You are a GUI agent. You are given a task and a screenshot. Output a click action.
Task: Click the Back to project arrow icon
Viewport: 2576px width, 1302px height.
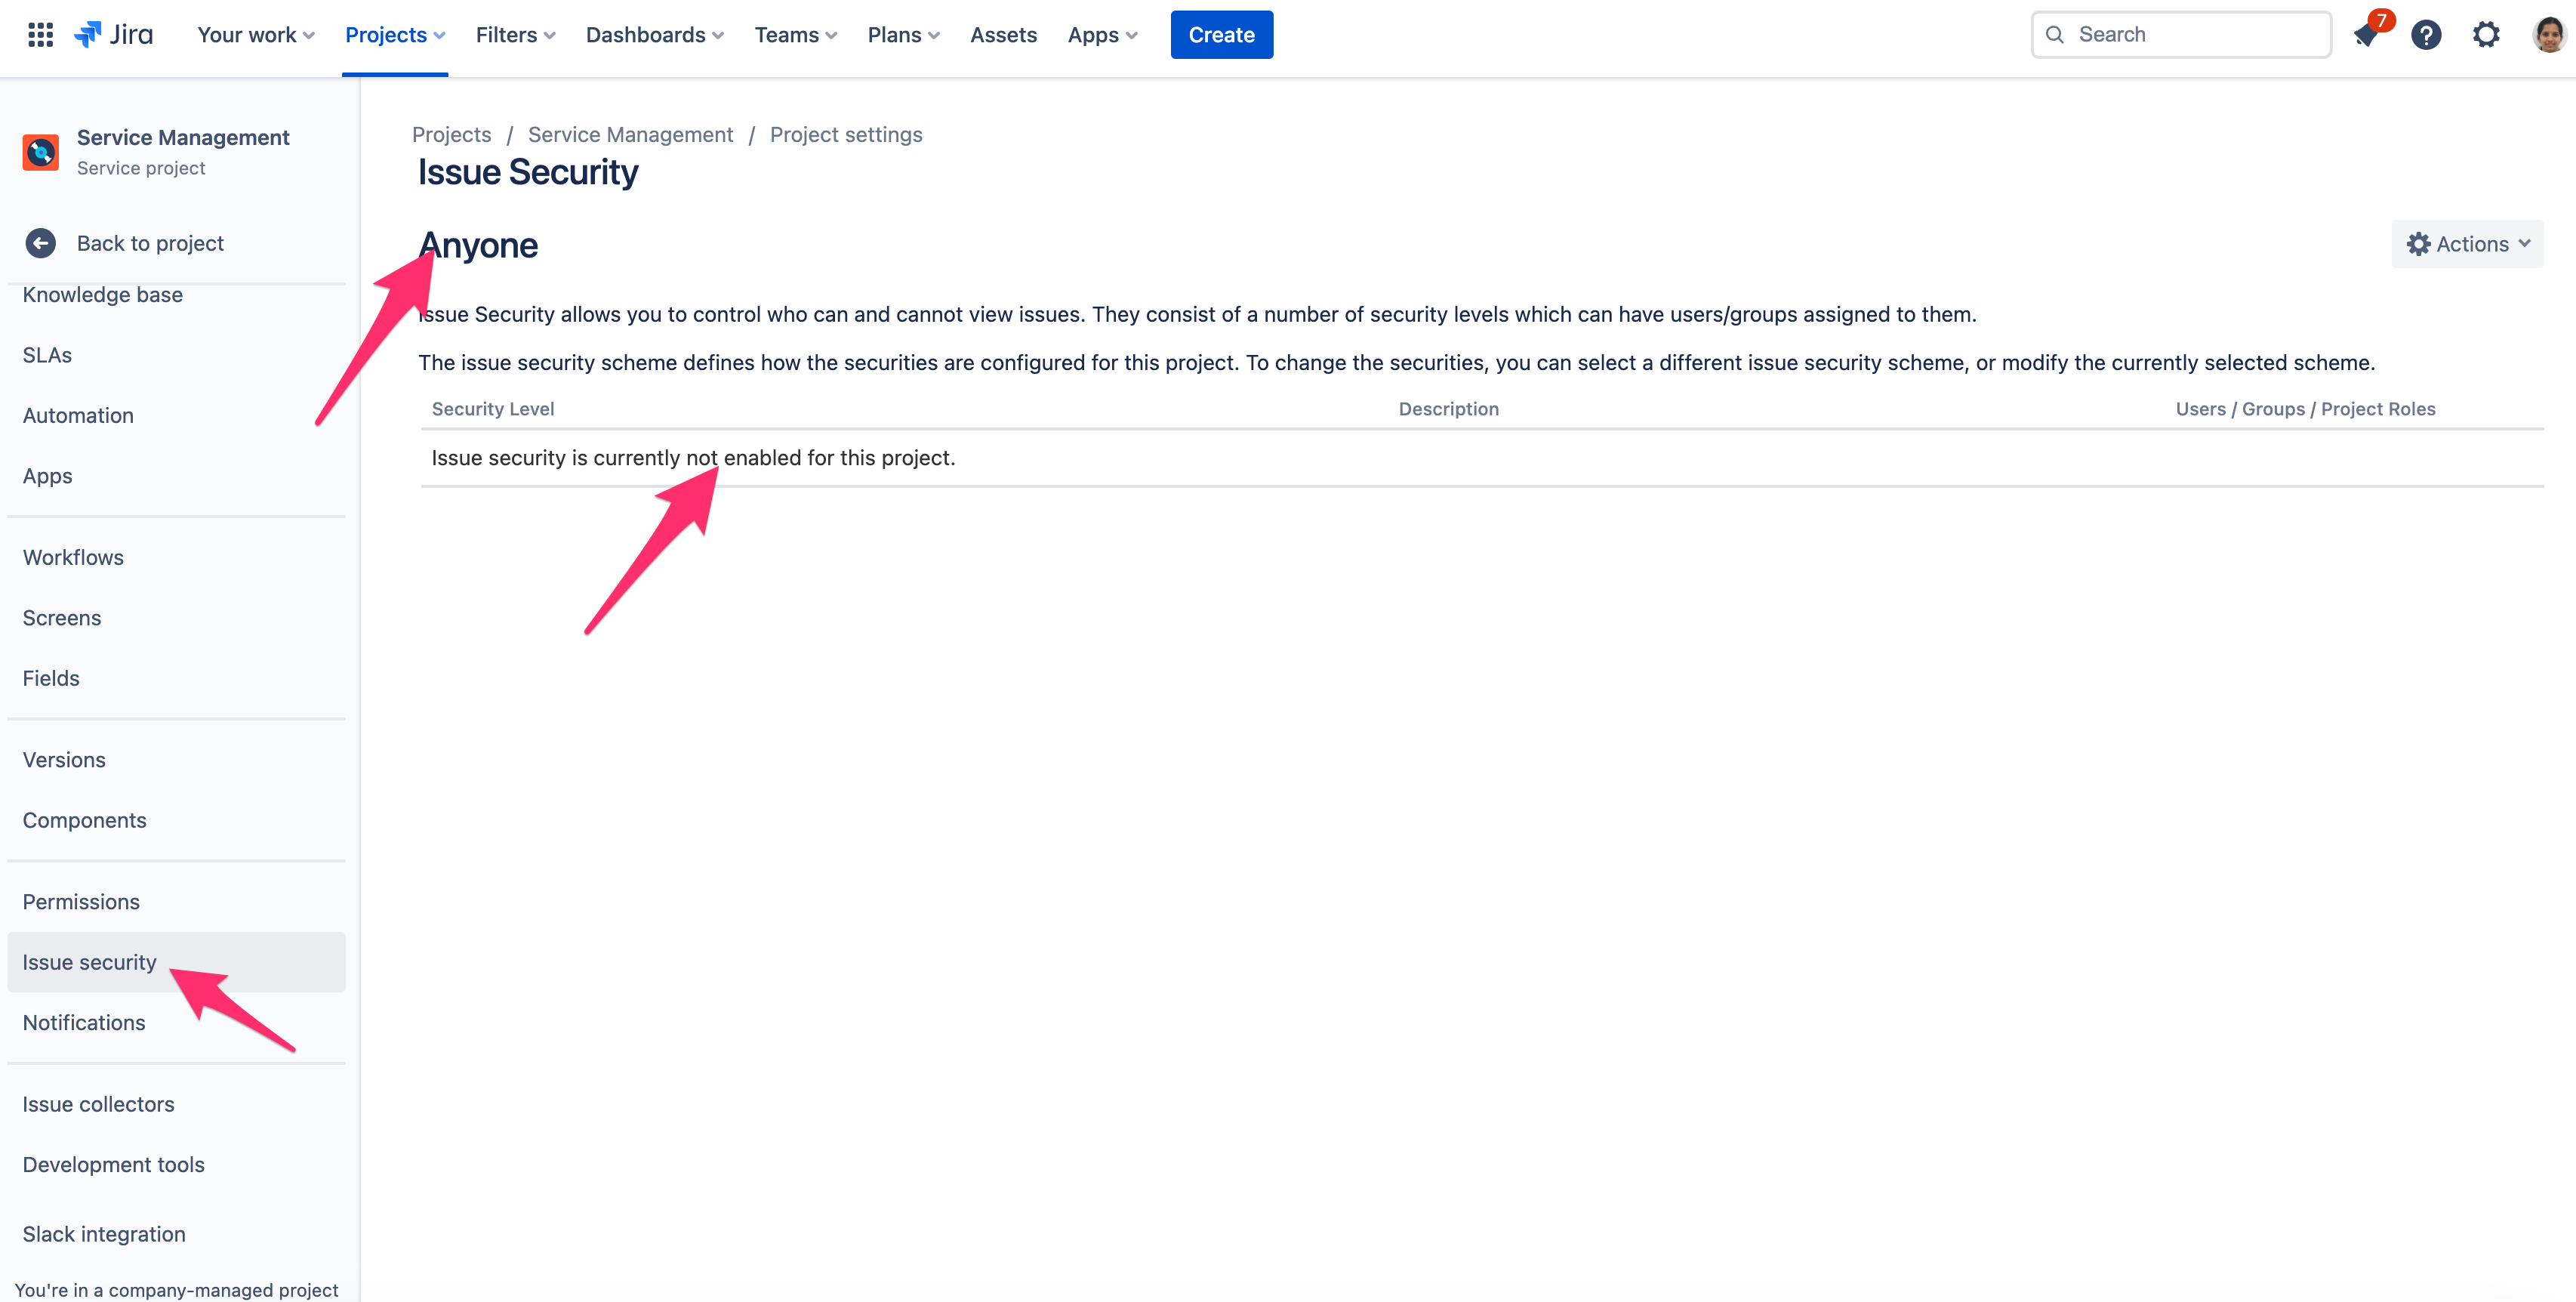click(x=41, y=243)
